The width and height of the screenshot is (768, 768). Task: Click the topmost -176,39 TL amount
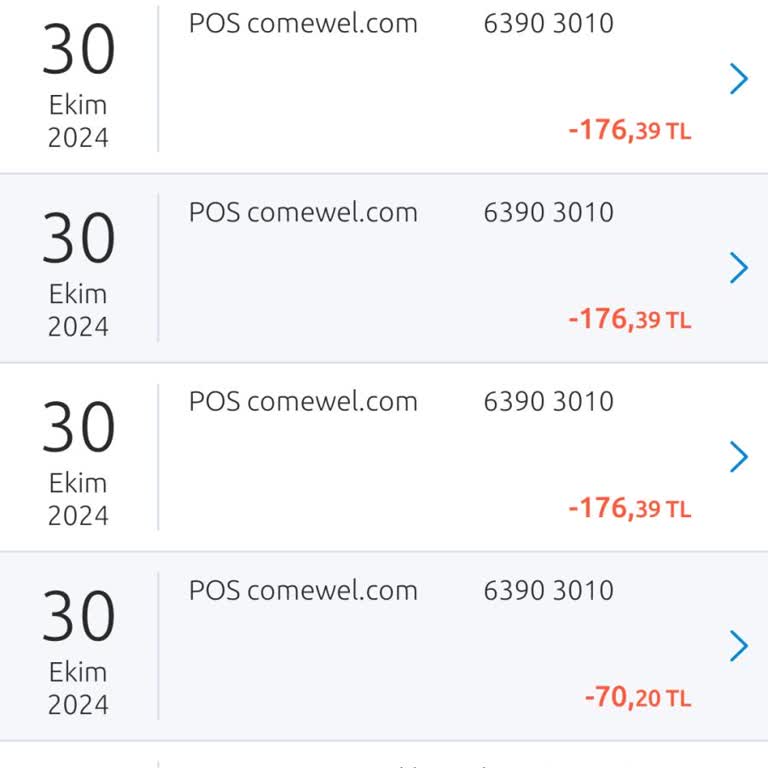coord(629,130)
